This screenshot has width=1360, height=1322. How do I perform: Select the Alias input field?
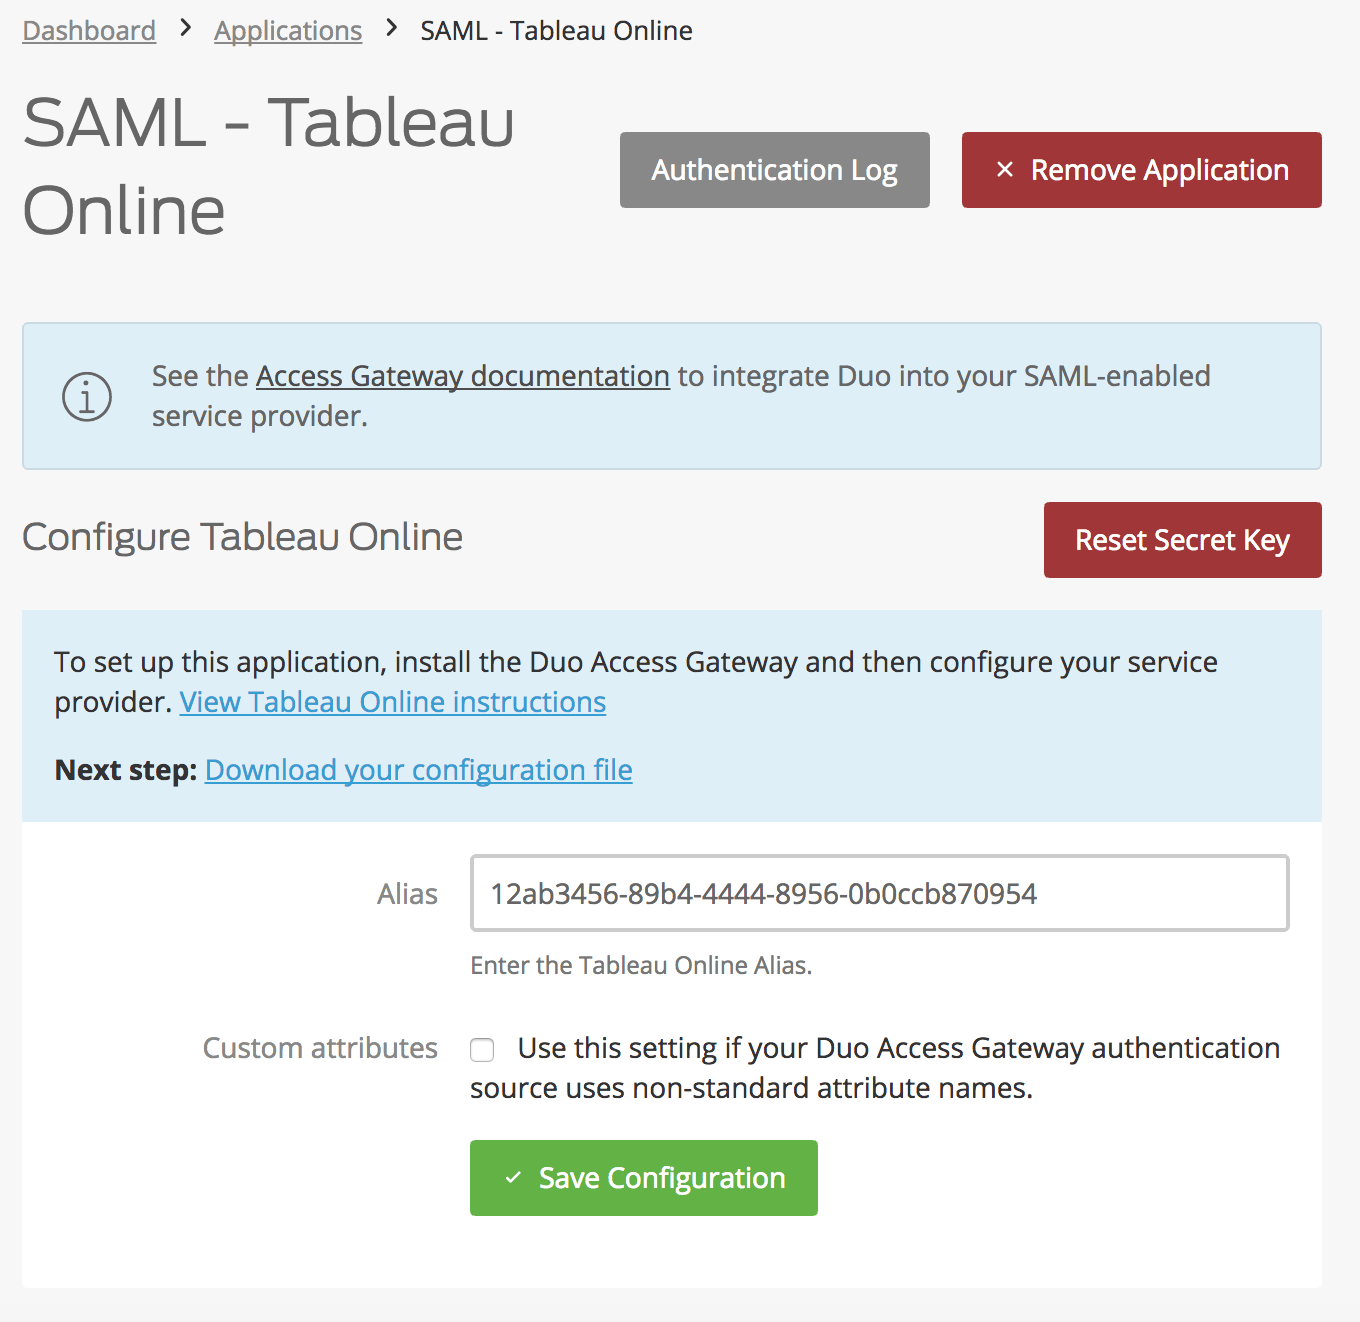tap(878, 893)
